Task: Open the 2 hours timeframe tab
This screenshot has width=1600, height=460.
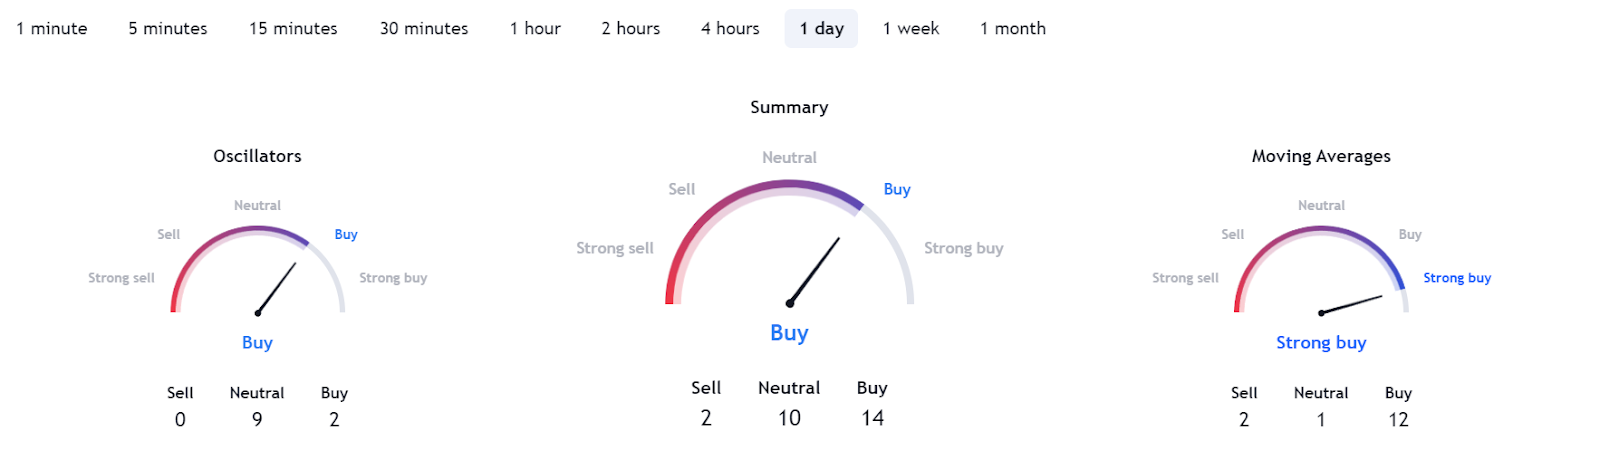Action: [631, 29]
